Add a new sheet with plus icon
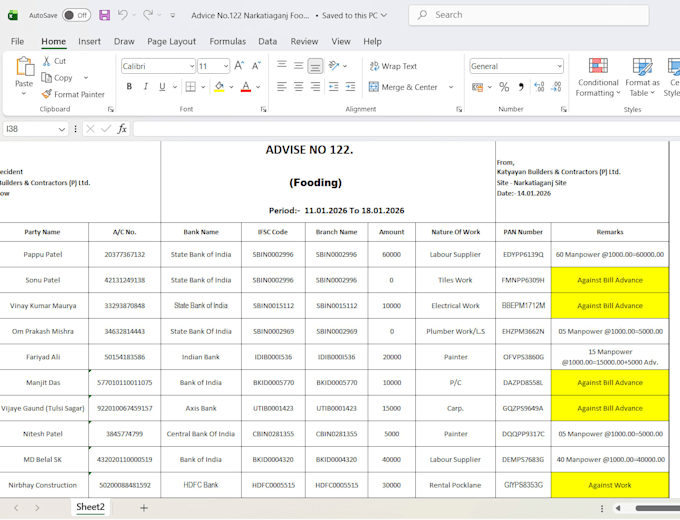680x520 pixels. 144,508
